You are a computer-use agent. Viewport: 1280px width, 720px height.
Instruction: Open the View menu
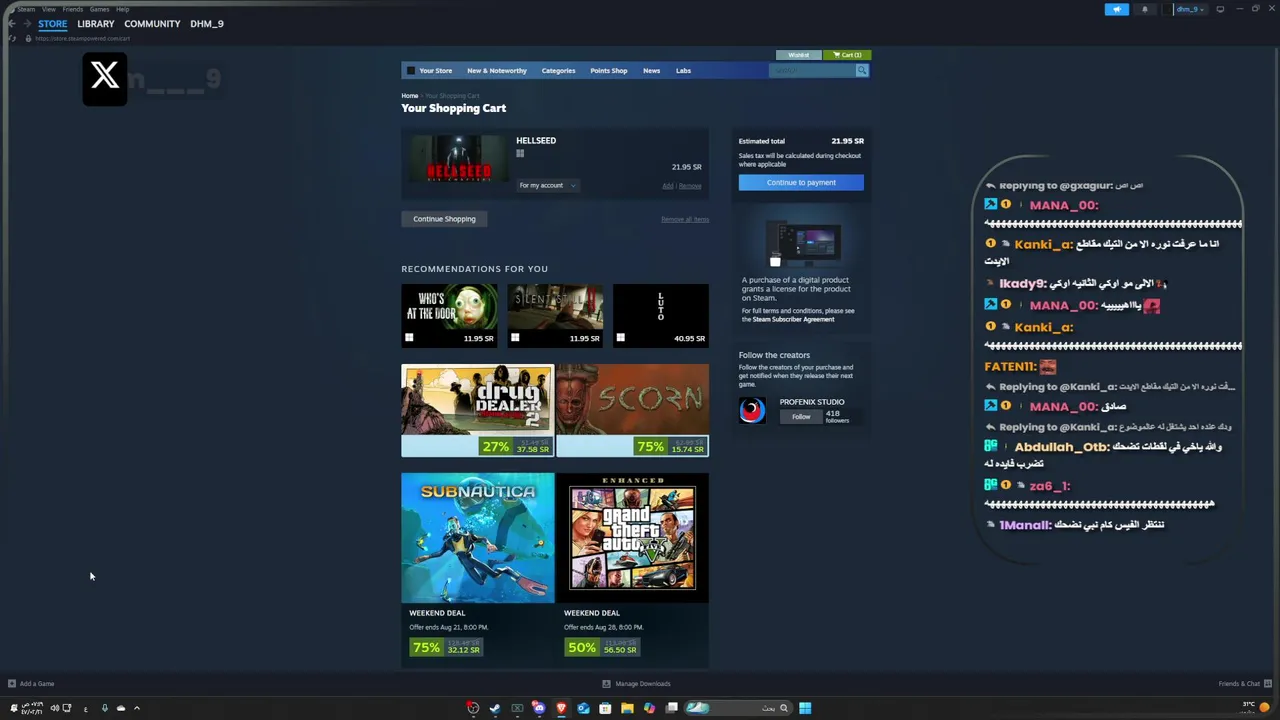coord(48,9)
